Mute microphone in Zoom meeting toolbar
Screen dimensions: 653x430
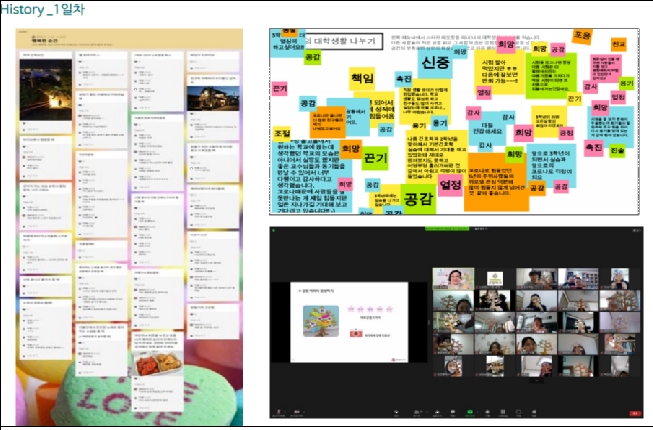point(280,412)
